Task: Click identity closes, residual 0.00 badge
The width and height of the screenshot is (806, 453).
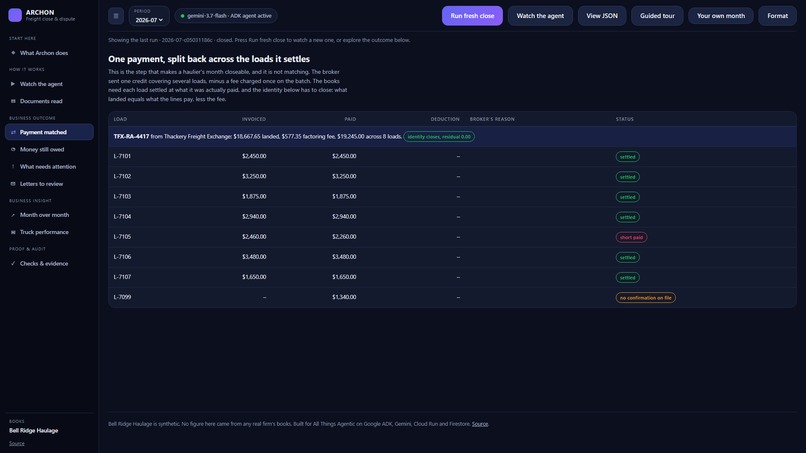Action: pyautogui.click(x=439, y=137)
